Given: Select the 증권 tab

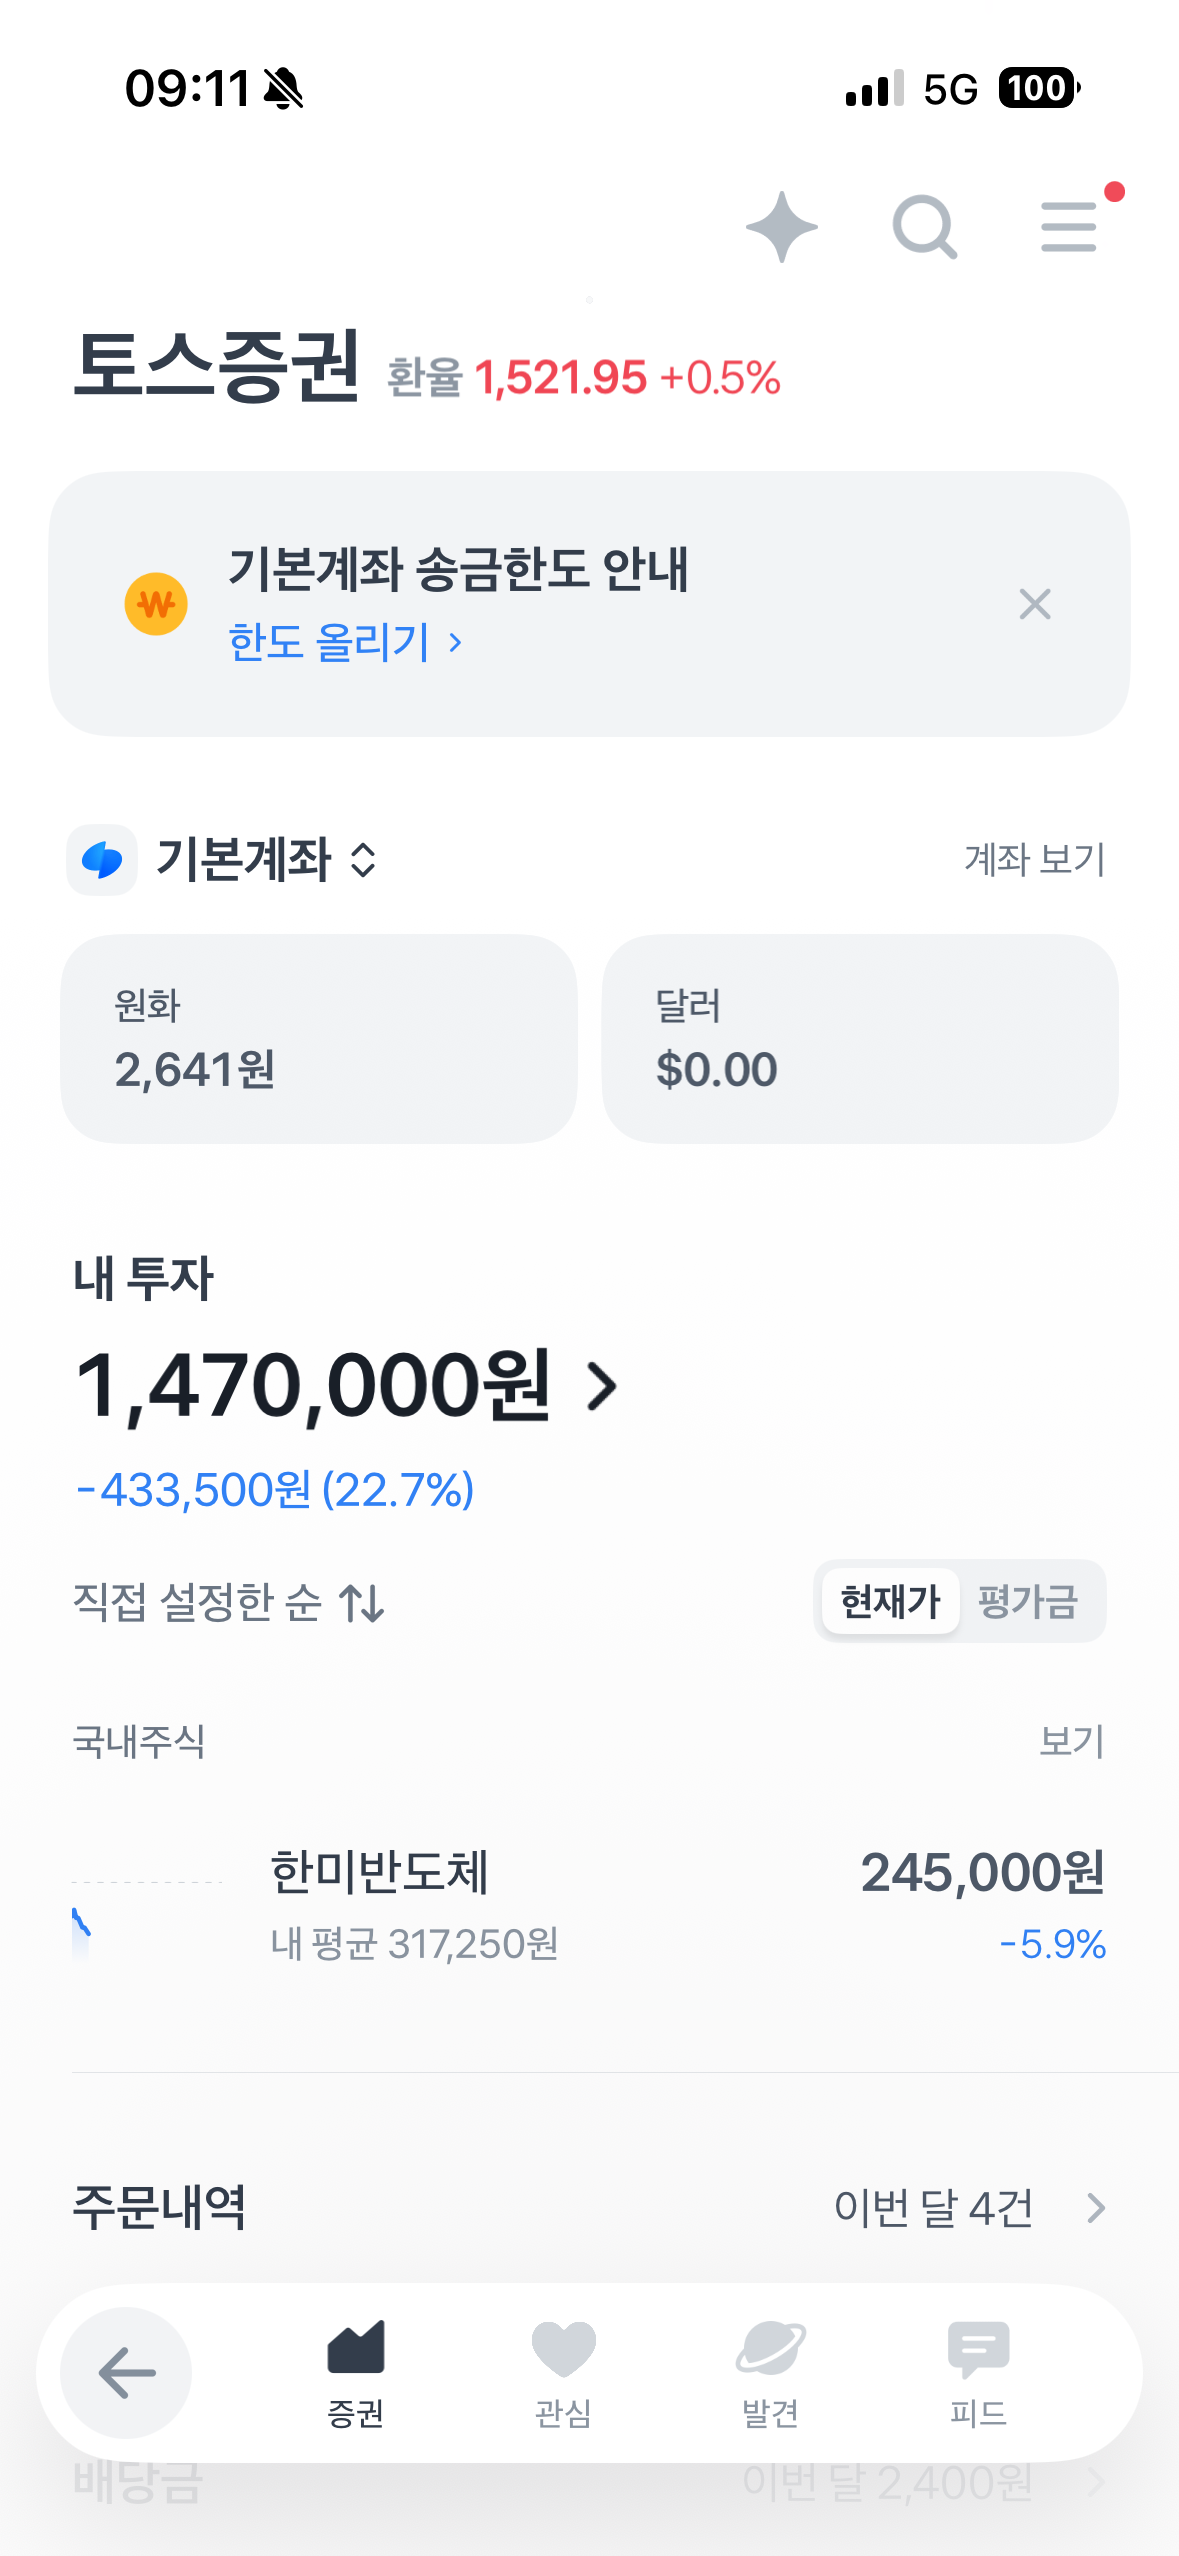Looking at the screenshot, I should [356, 2372].
